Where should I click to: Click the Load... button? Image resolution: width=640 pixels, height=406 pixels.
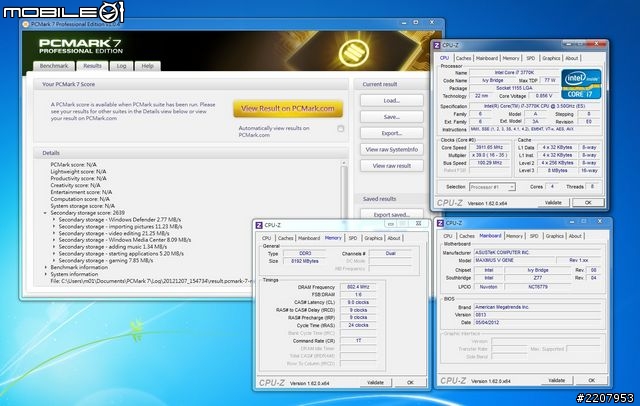pyautogui.click(x=391, y=100)
